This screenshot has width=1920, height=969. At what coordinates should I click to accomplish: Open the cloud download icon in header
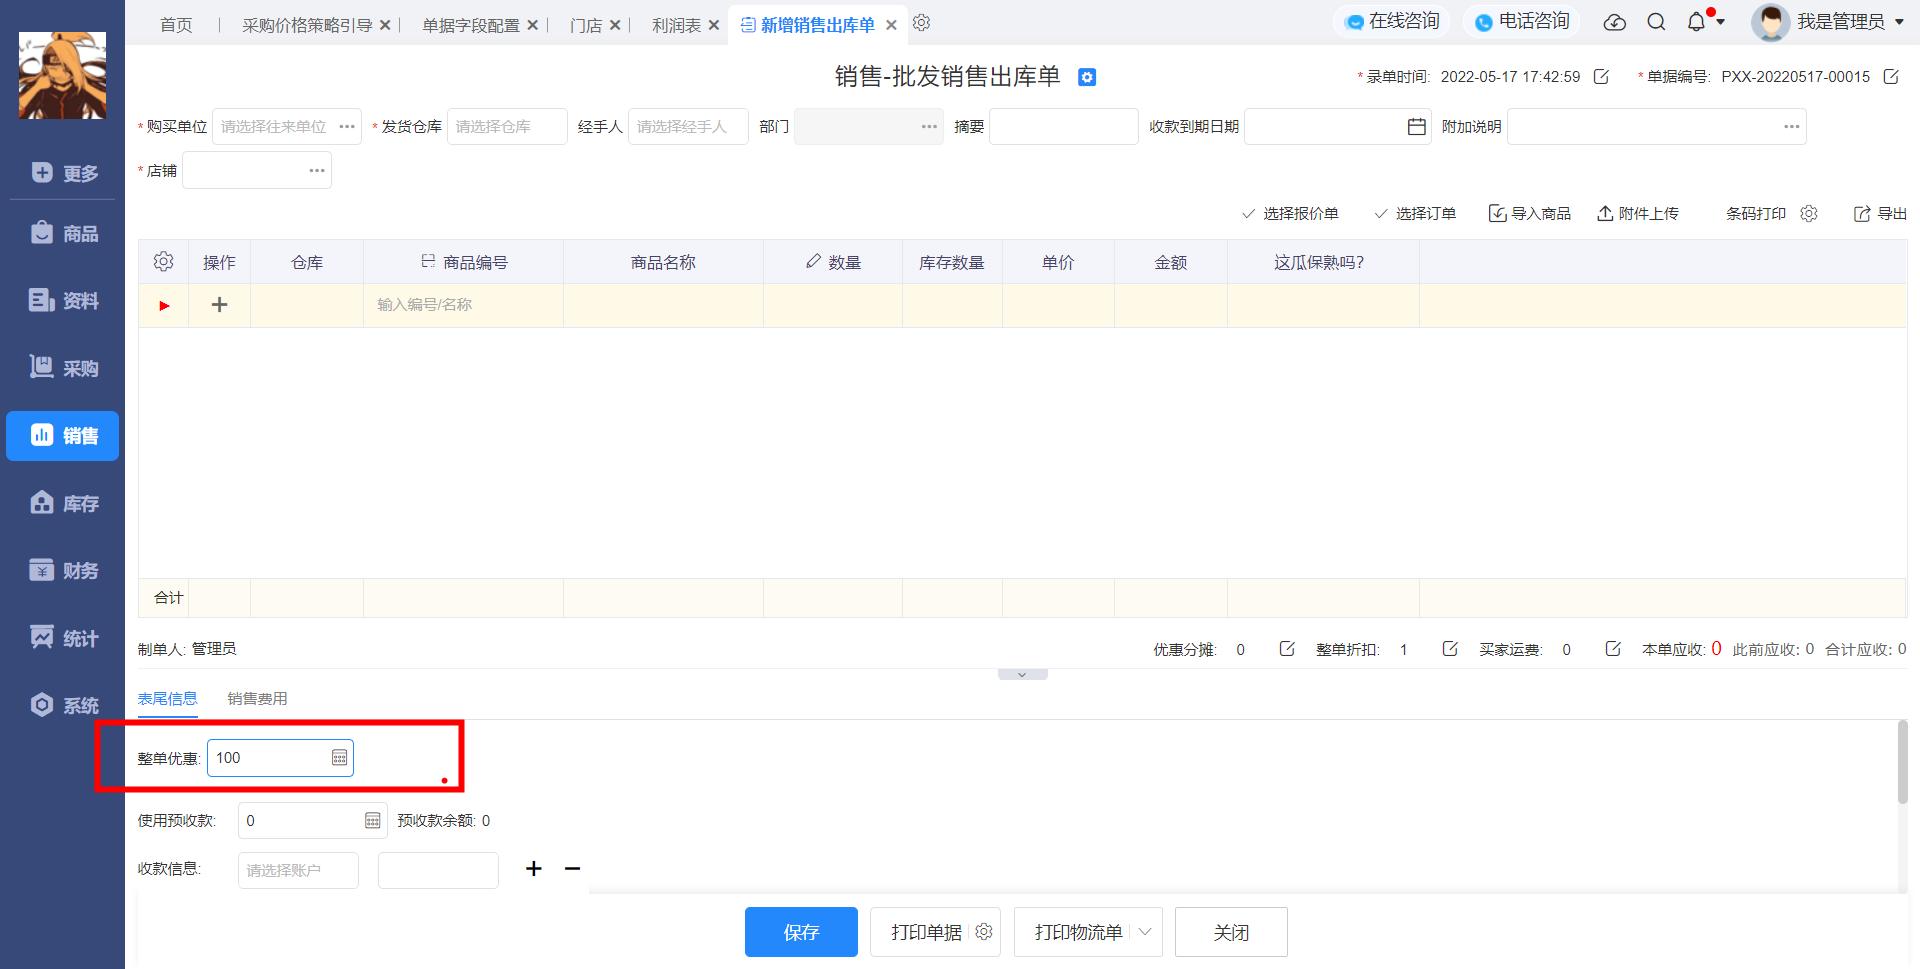[1614, 22]
